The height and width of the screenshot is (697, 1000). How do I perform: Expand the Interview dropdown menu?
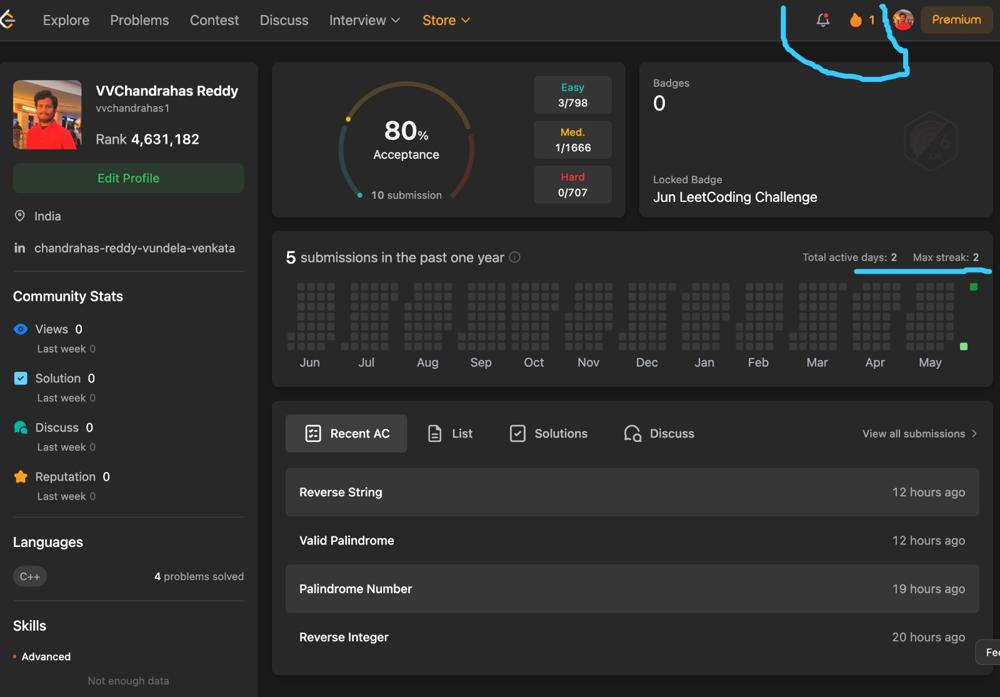pyautogui.click(x=364, y=20)
